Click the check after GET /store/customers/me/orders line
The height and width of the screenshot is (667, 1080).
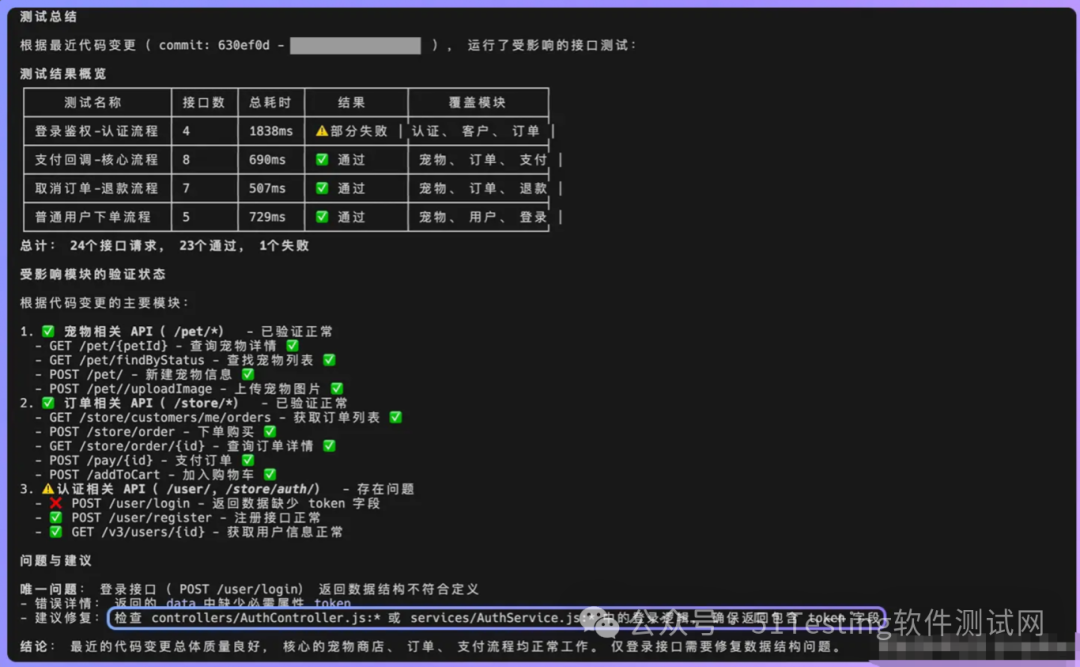[395, 417]
